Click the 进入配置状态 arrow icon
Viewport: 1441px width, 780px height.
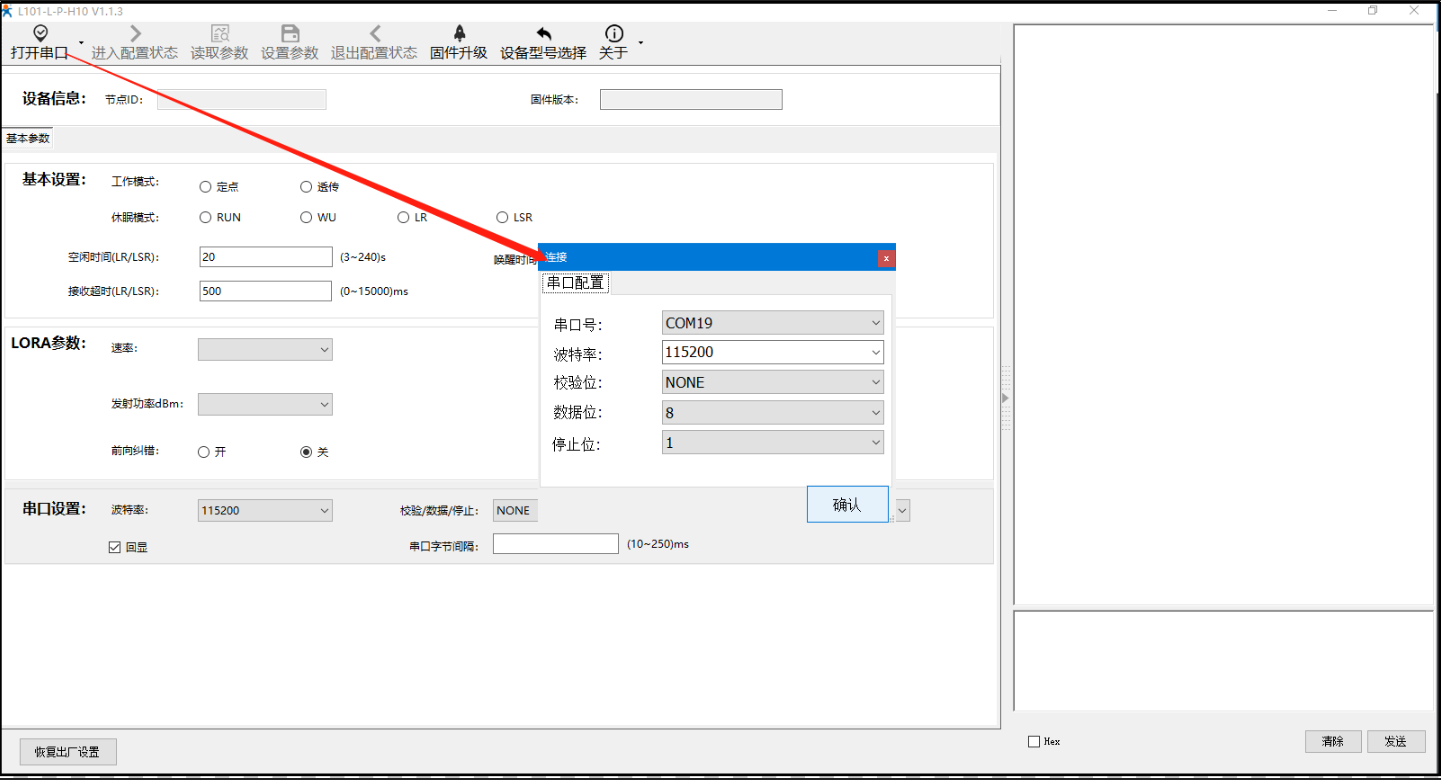[x=135, y=34]
